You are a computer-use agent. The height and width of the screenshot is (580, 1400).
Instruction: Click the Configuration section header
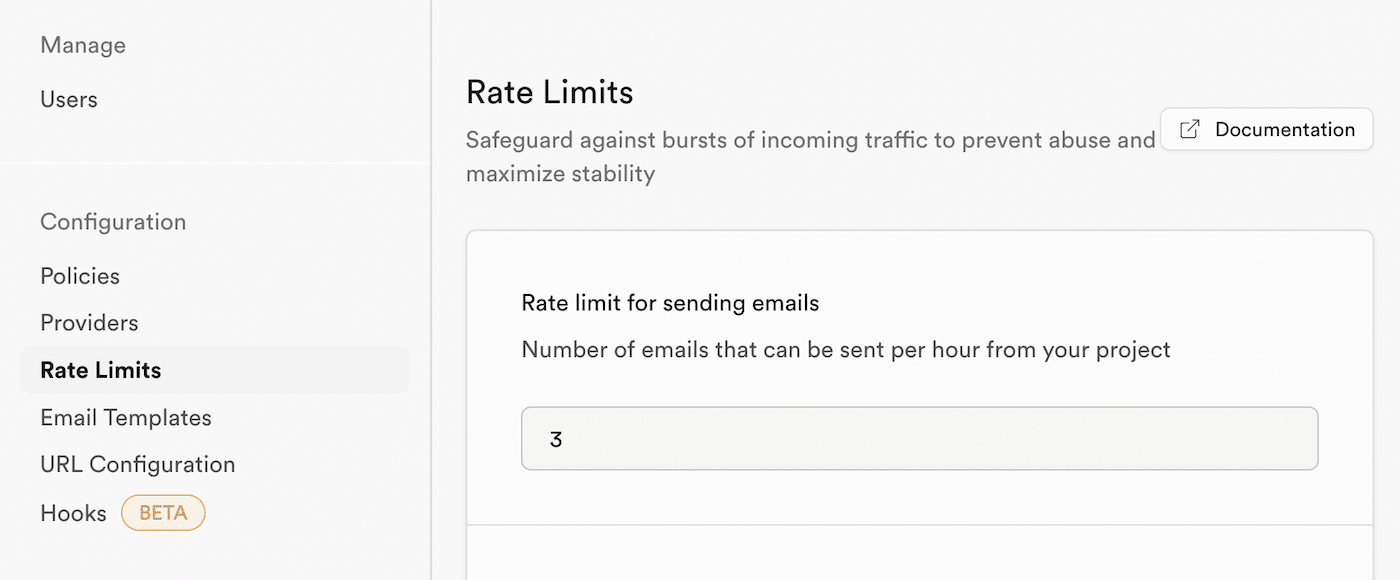[x=113, y=221]
